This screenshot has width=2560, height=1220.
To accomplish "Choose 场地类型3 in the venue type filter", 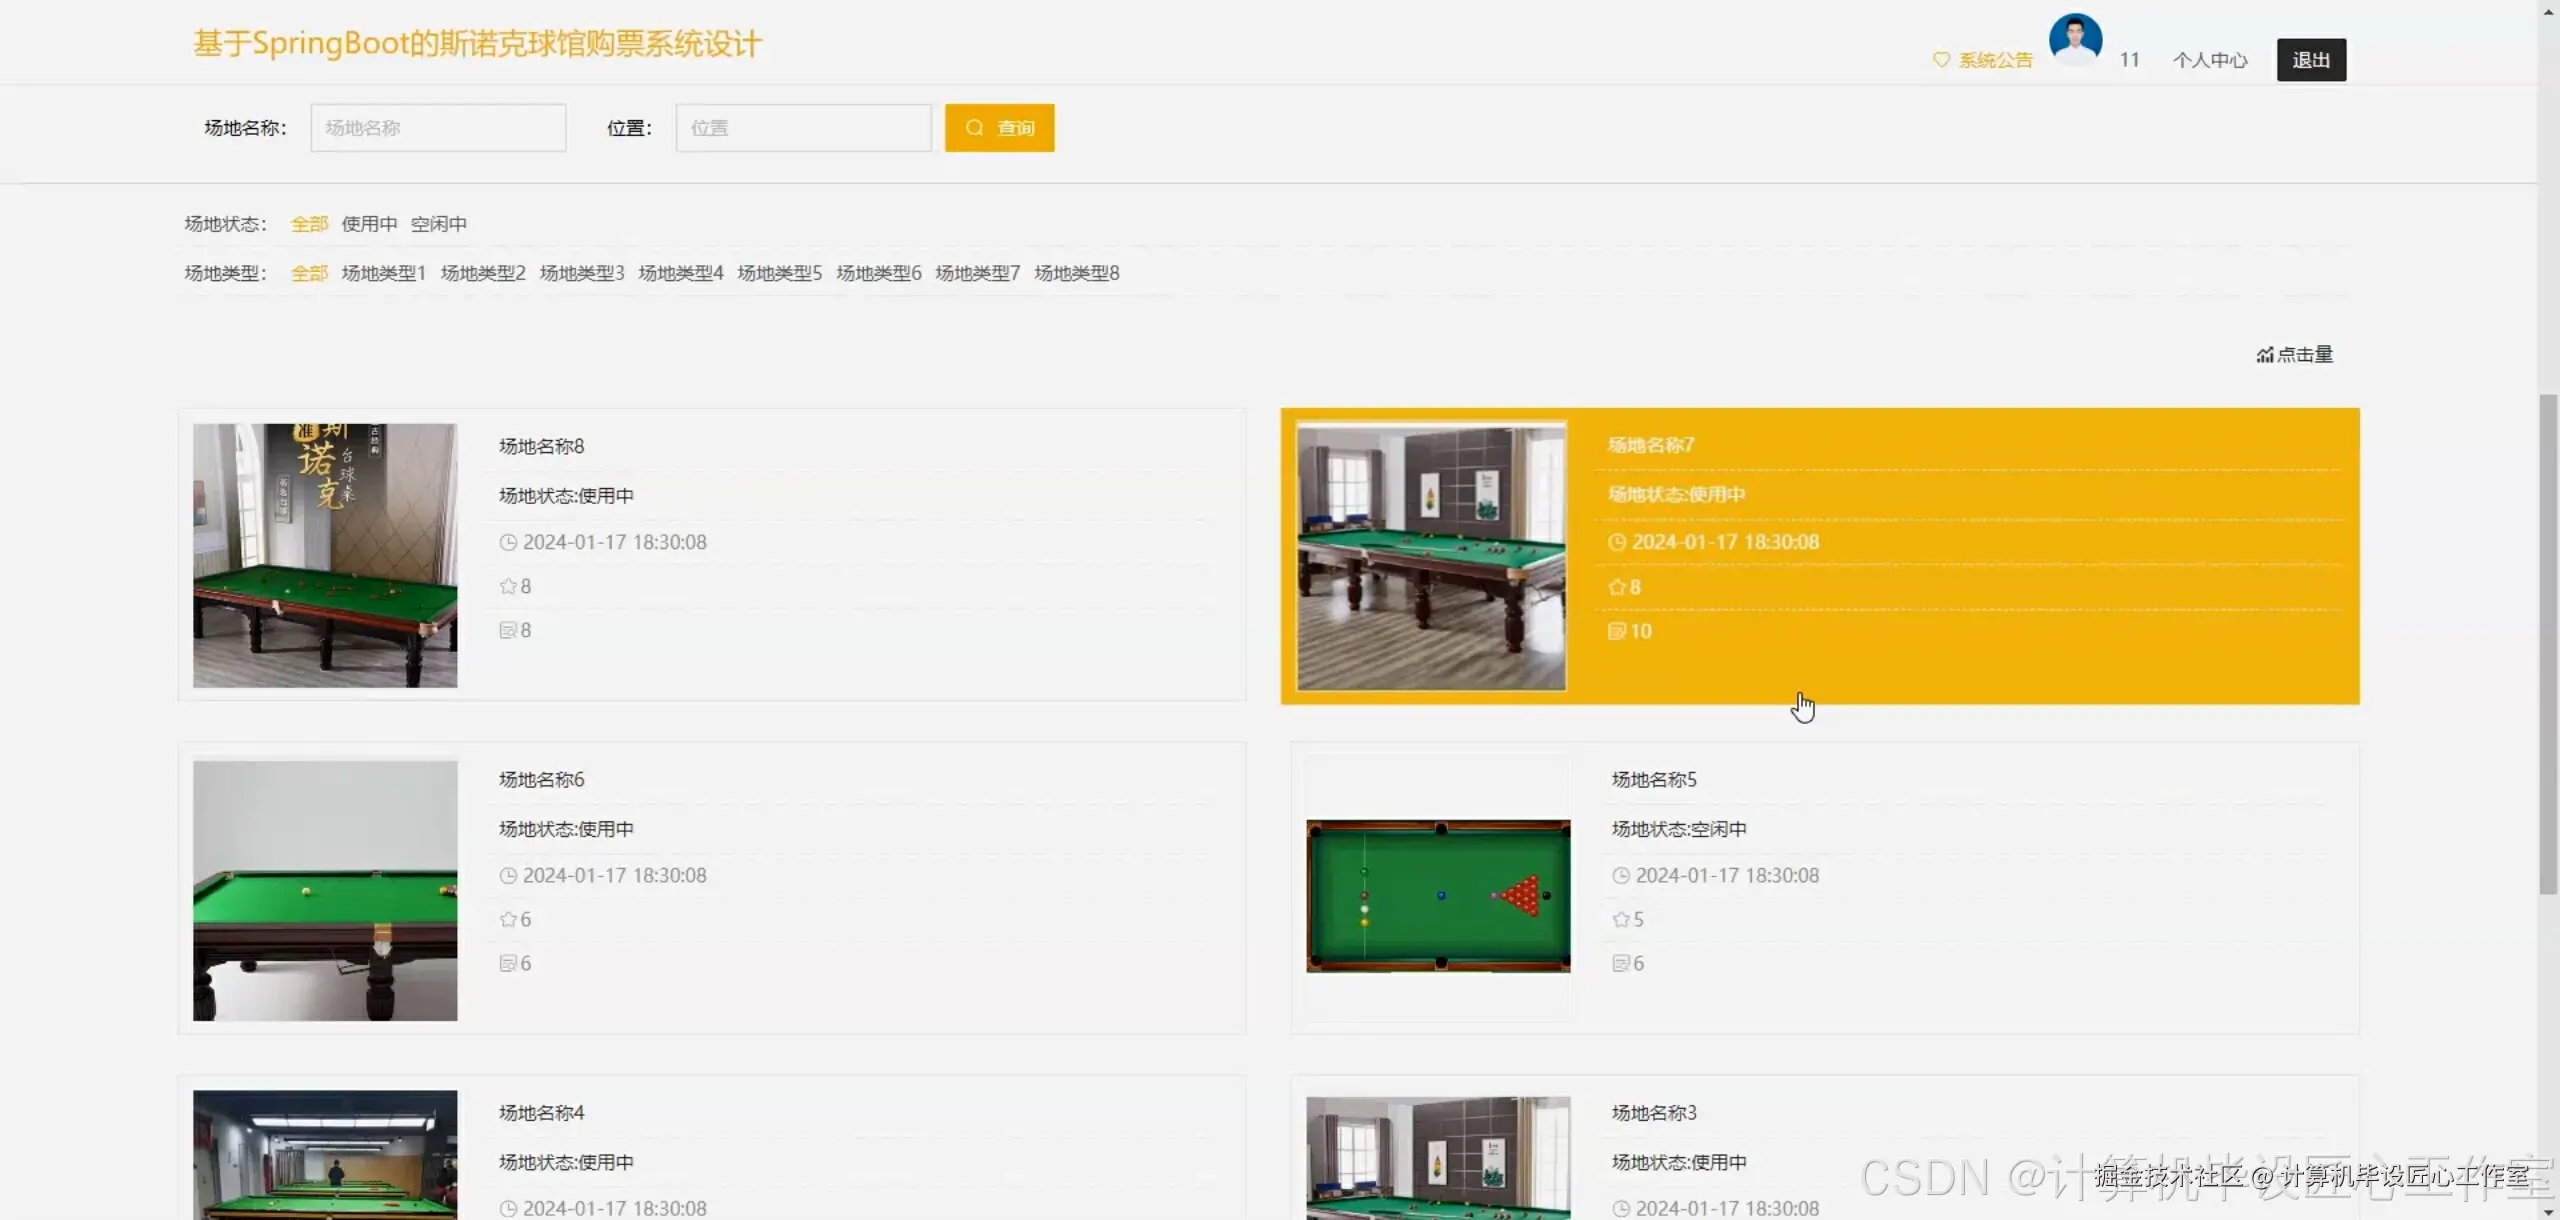I will click(x=581, y=273).
